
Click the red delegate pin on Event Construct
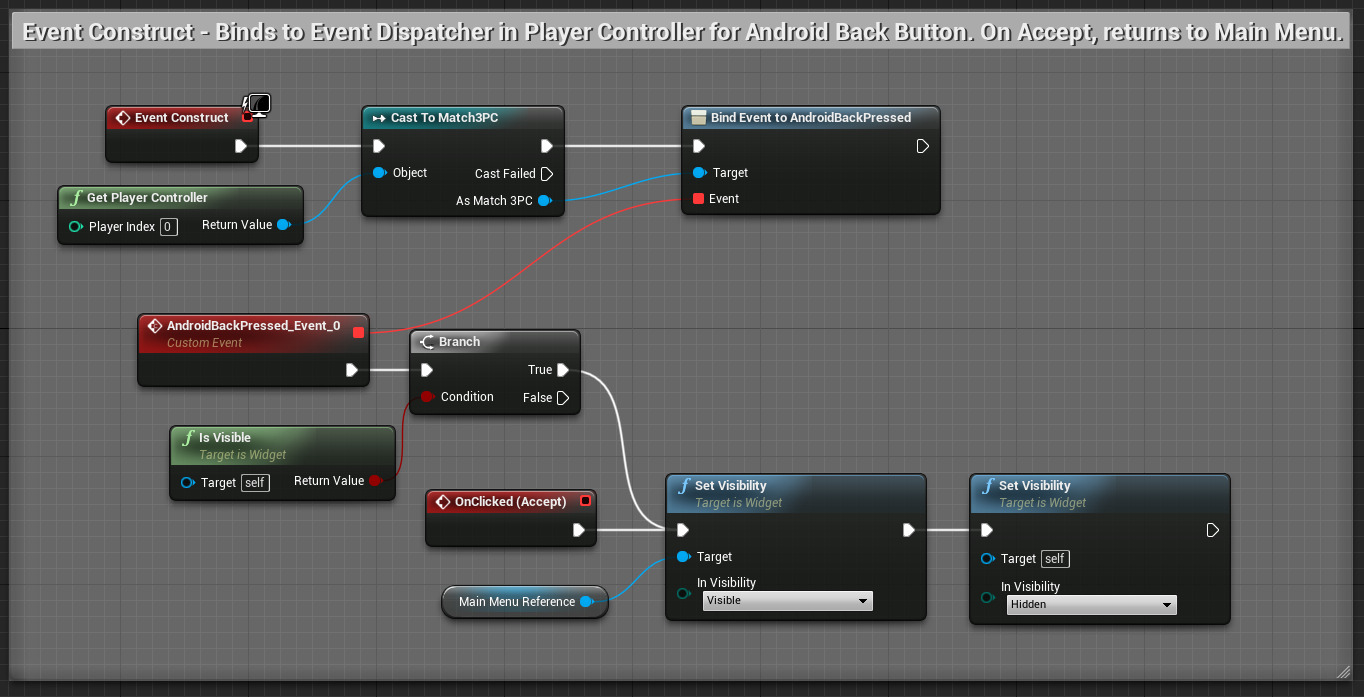point(246,117)
